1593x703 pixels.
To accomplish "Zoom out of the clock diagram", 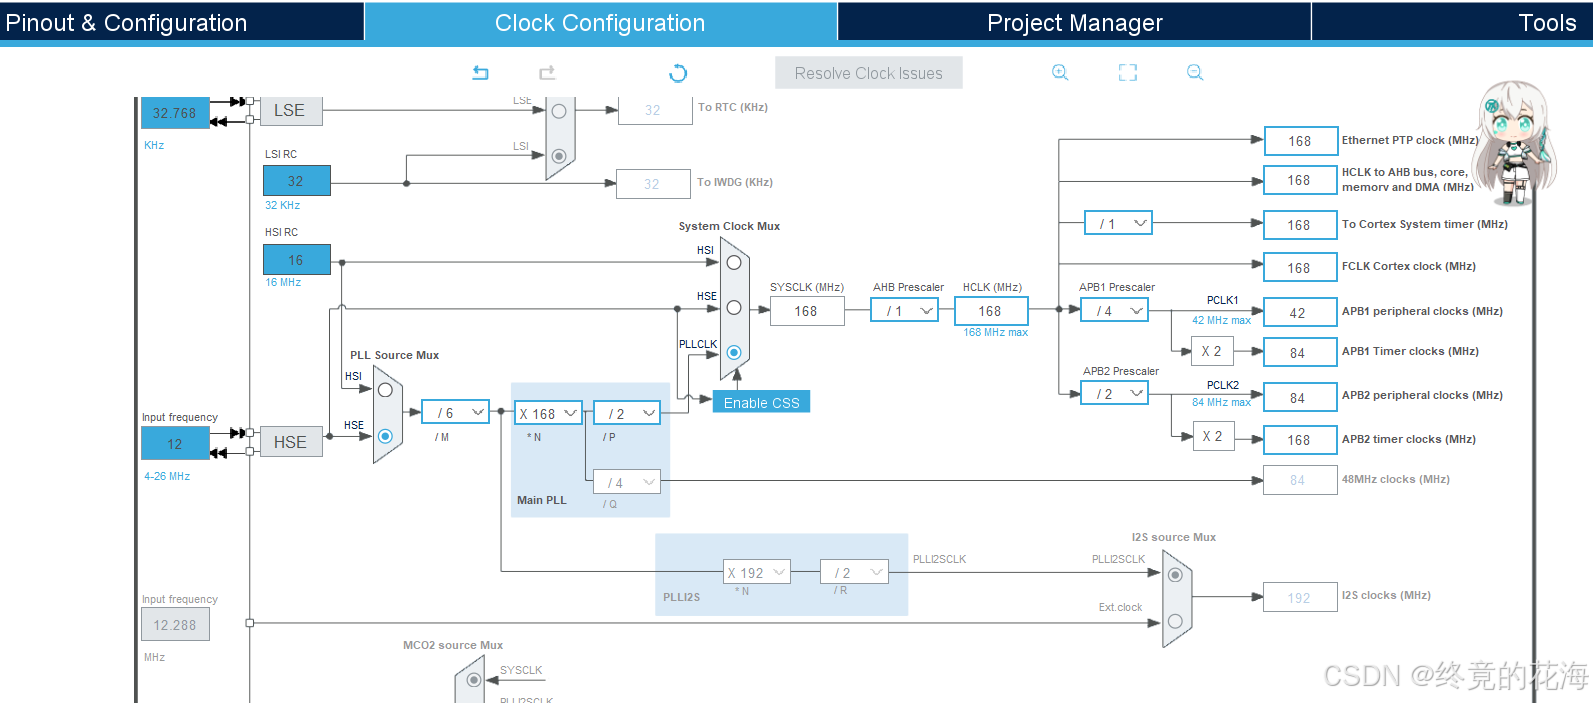I will [1195, 72].
